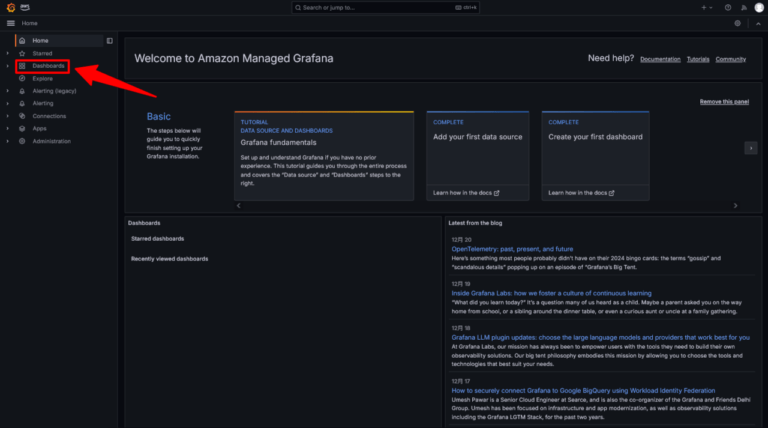
Task: Open OpenTelemetry: past, present, and future post
Action: coord(512,249)
